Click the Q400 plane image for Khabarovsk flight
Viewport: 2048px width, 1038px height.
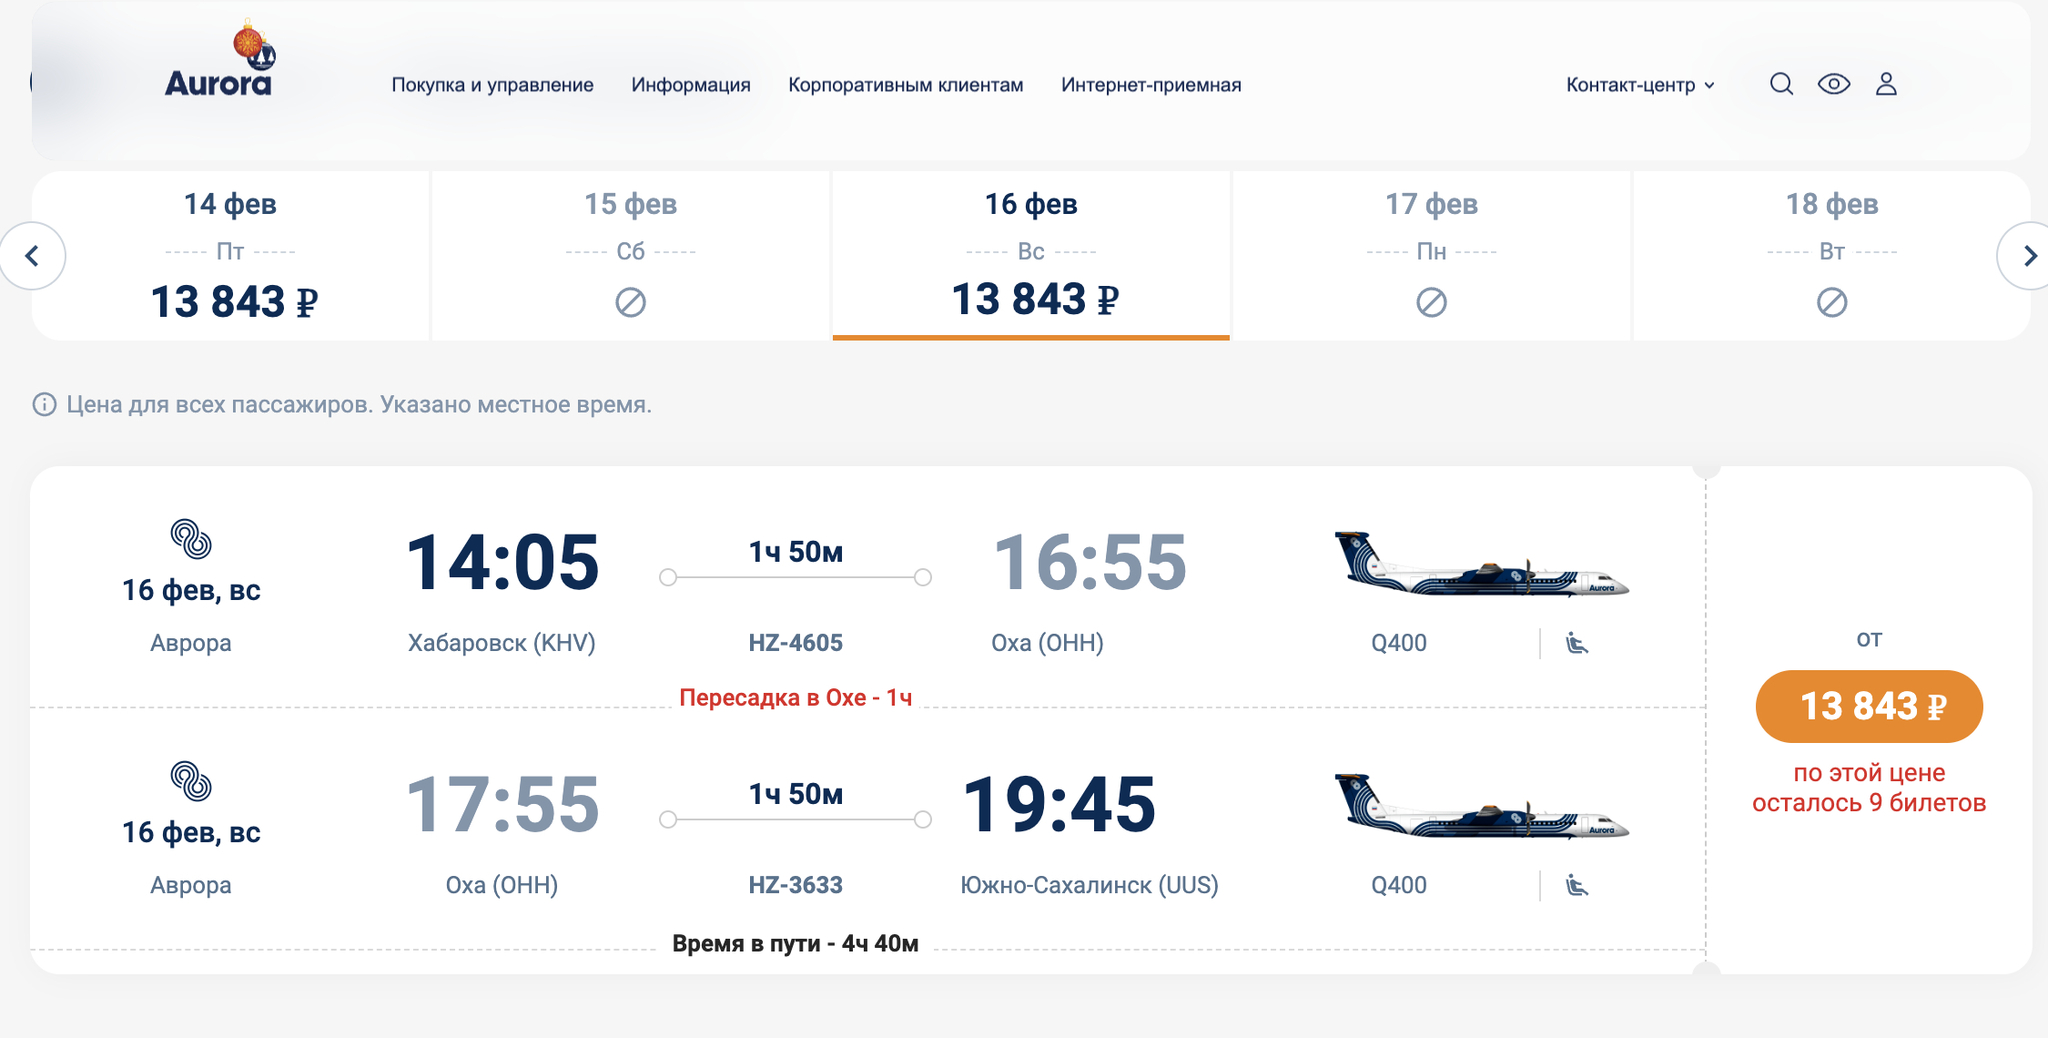tap(1482, 565)
